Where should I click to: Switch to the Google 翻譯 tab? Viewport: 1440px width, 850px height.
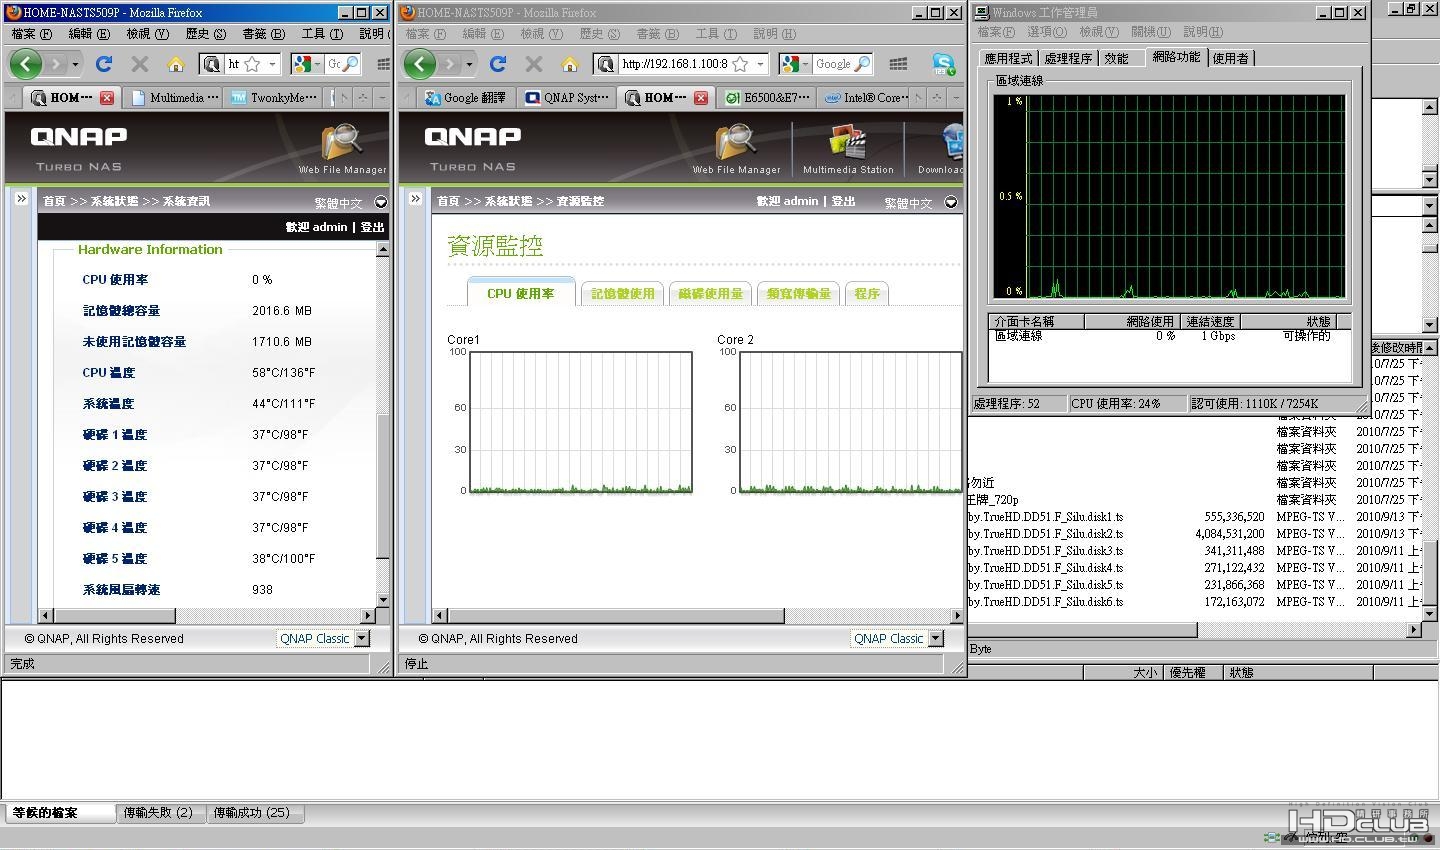[x=466, y=98]
